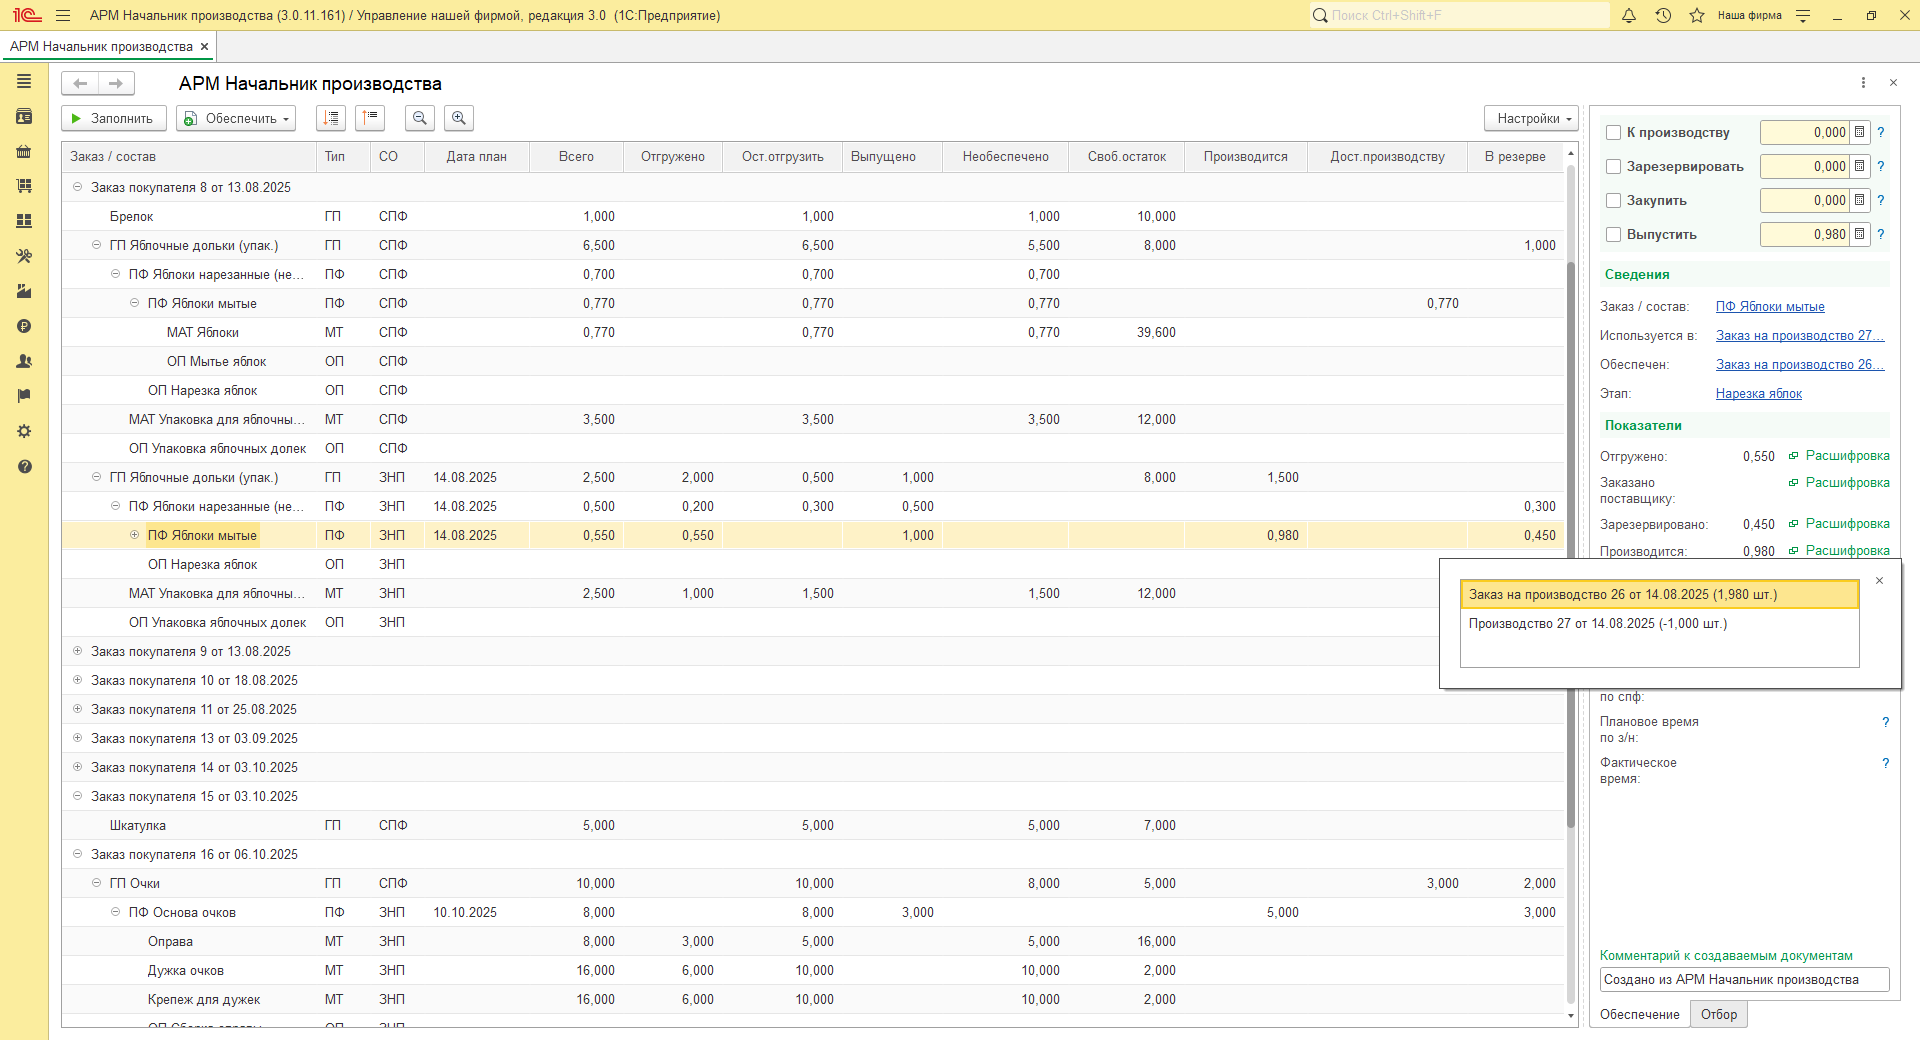Open the Нарезка яблок stage link
The image size is (1920, 1040).
coord(1758,394)
